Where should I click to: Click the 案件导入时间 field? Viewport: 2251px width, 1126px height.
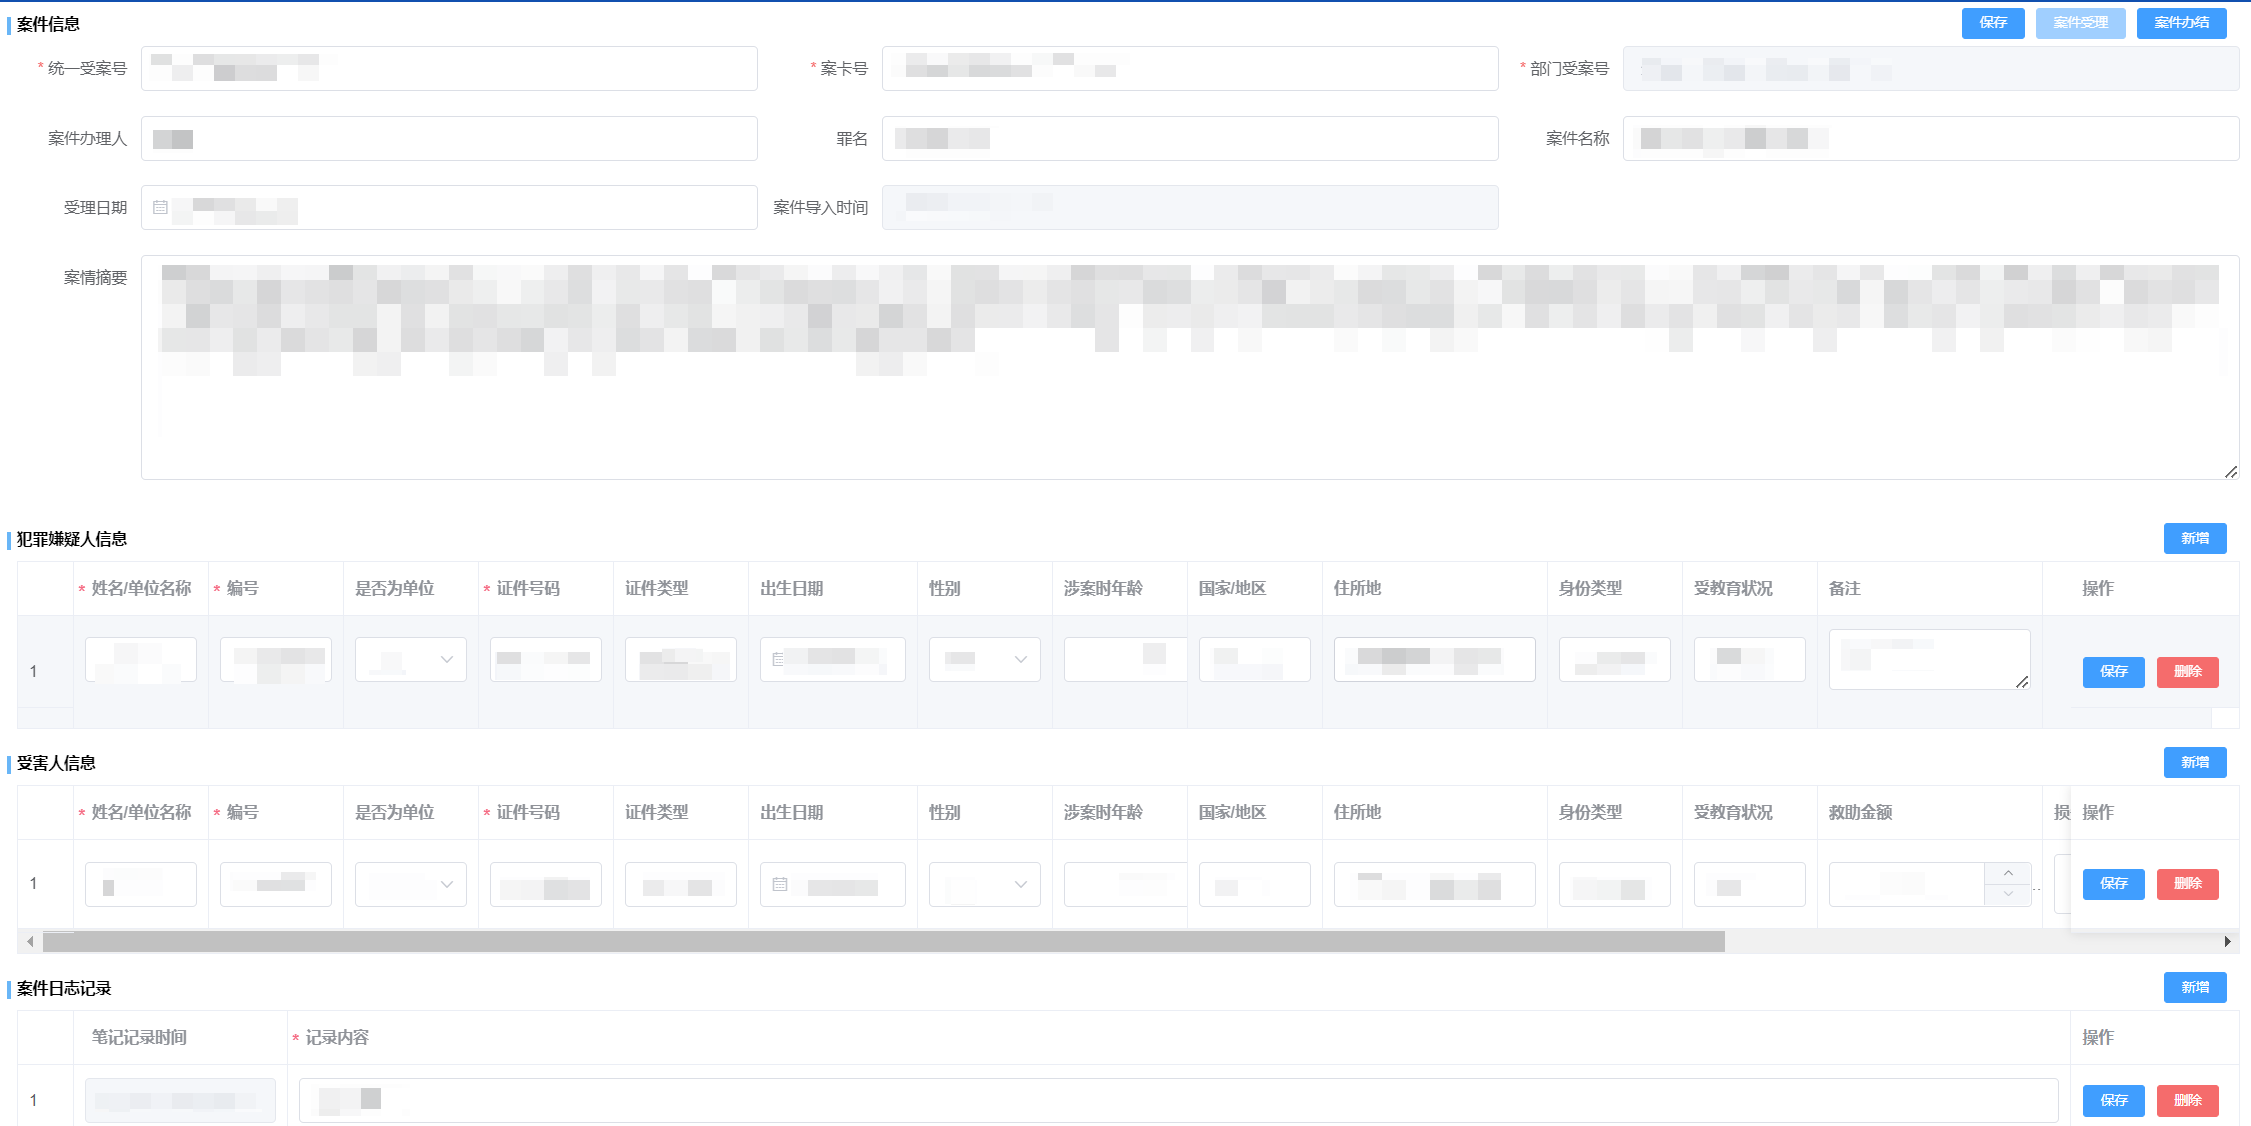pos(1190,207)
